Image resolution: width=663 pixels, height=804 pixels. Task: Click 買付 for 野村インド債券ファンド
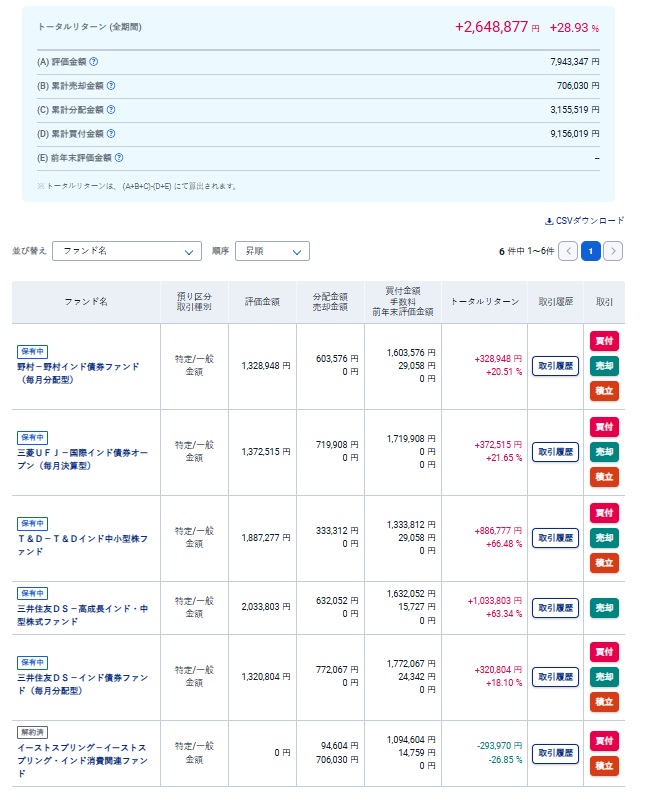[x=604, y=341]
